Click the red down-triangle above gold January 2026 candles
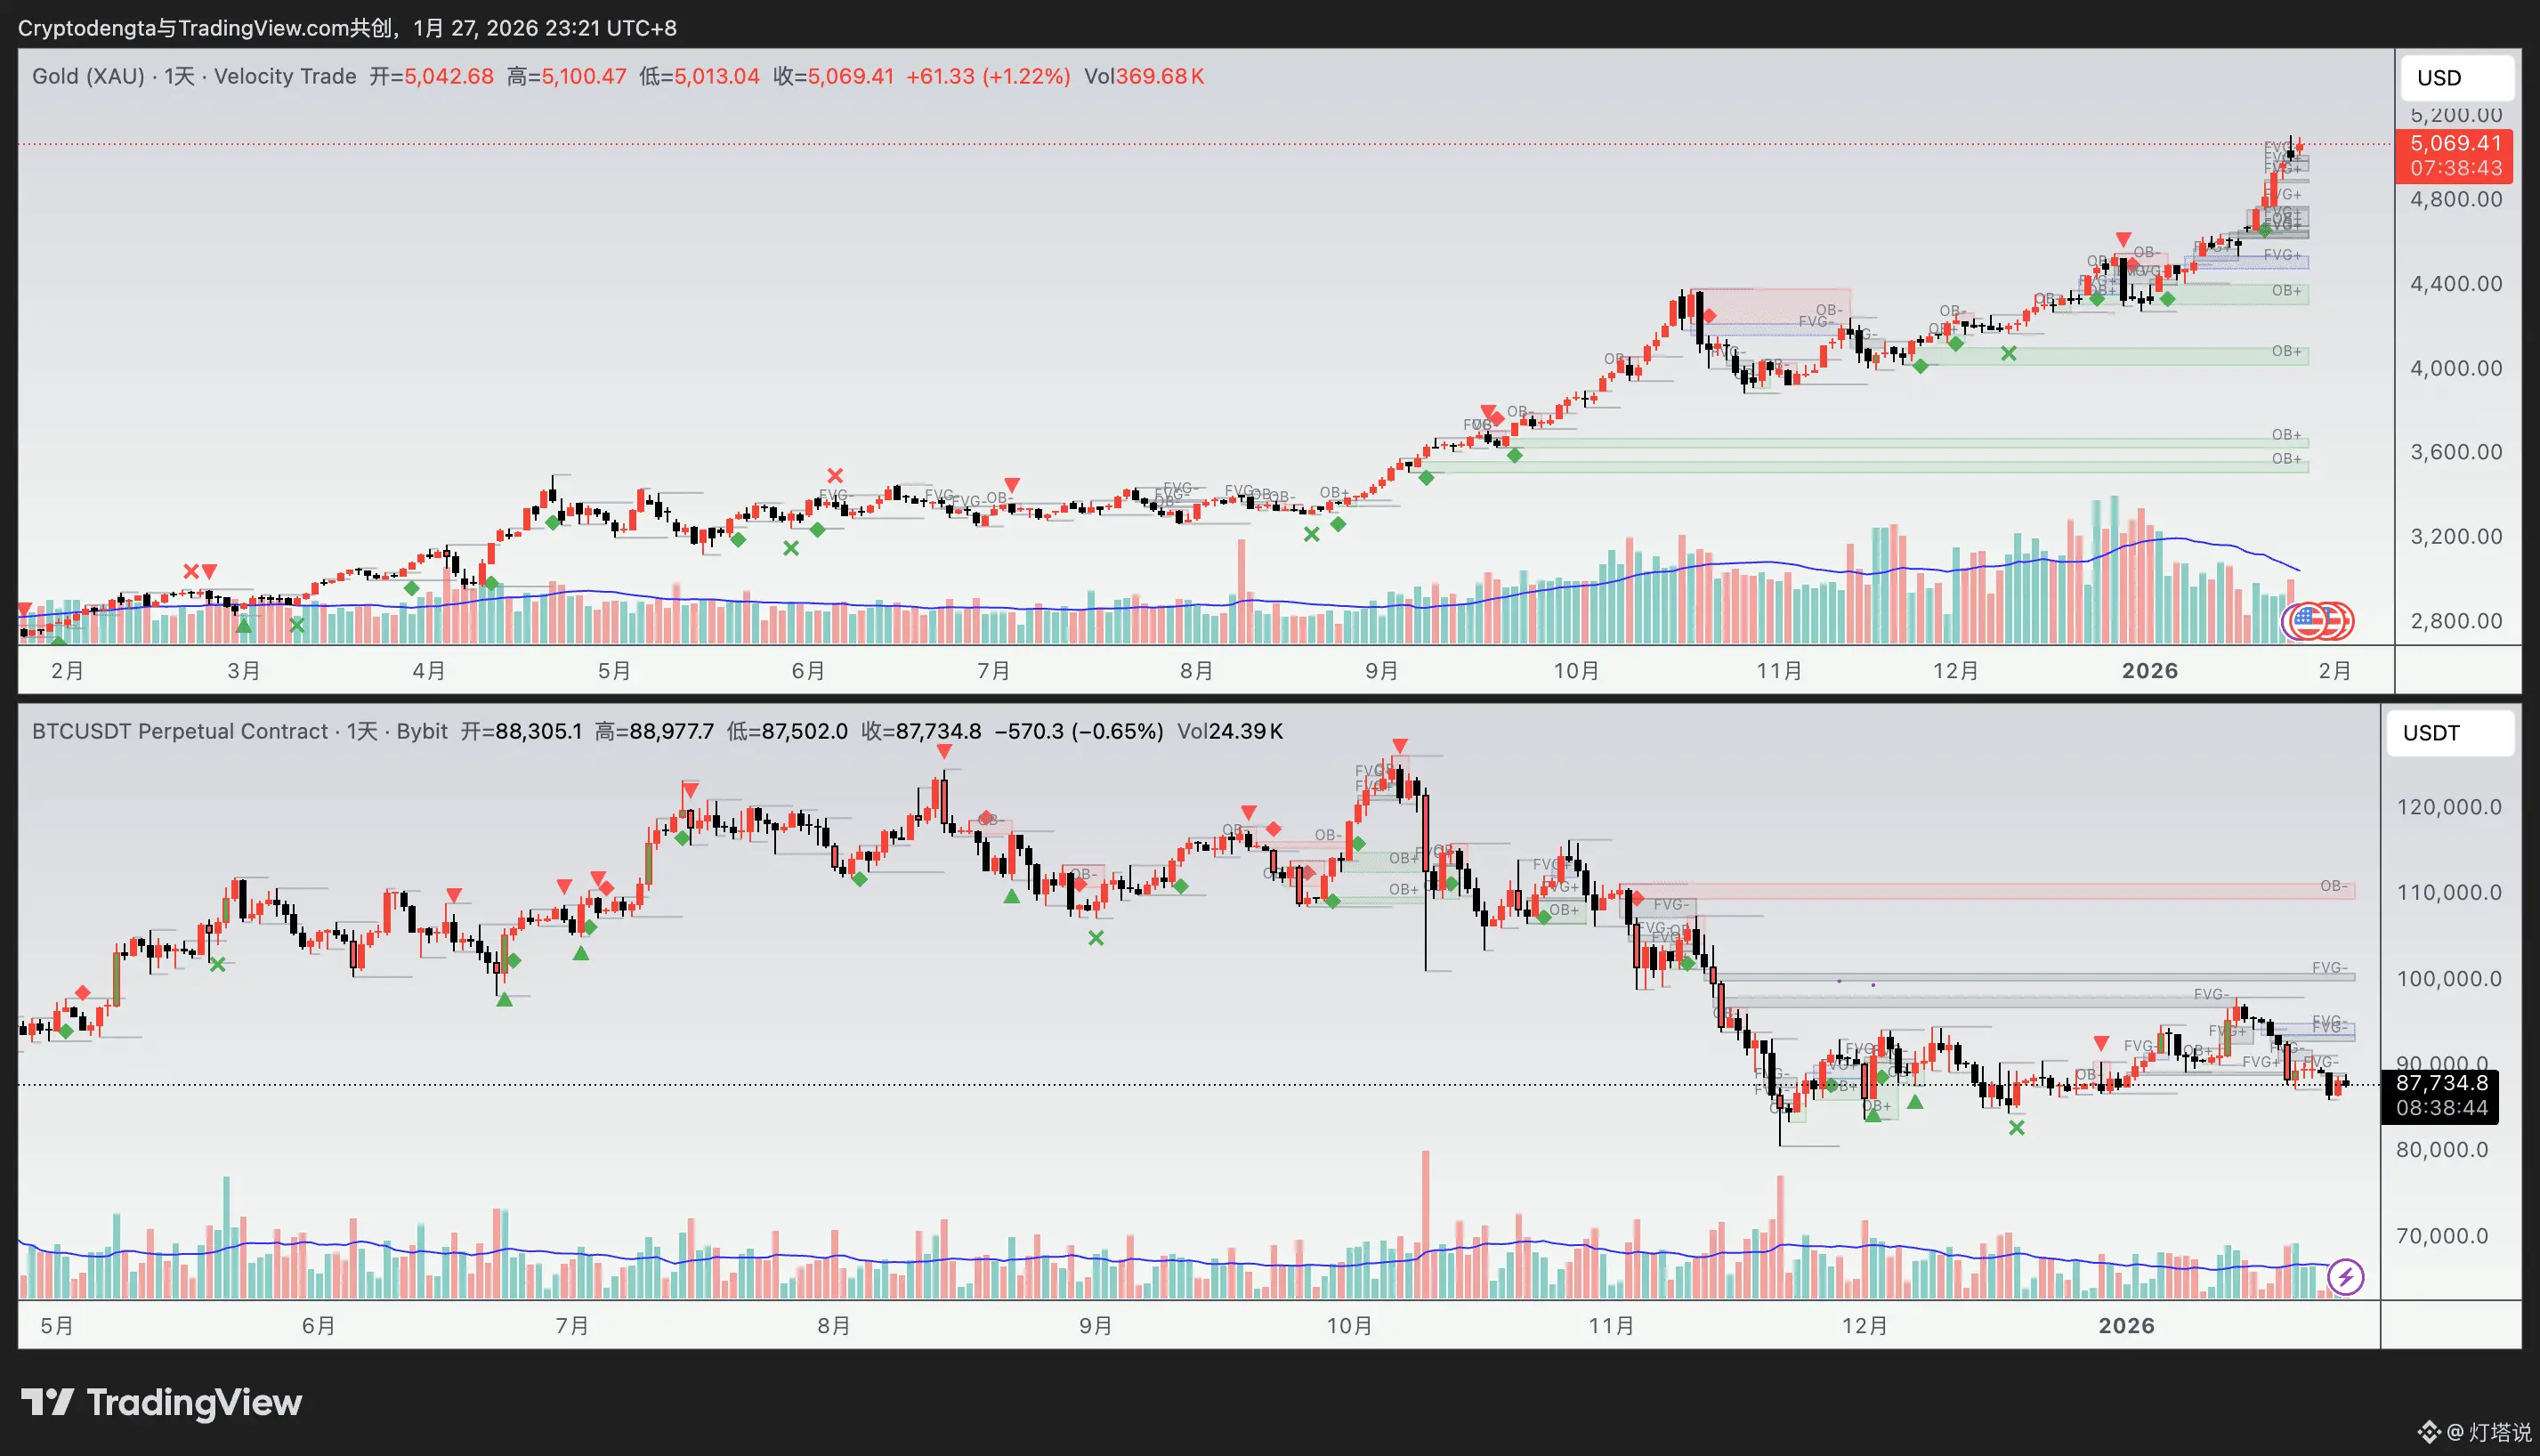Image resolution: width=2540 pixels, height=1456 pixels. click(2123, 239)
